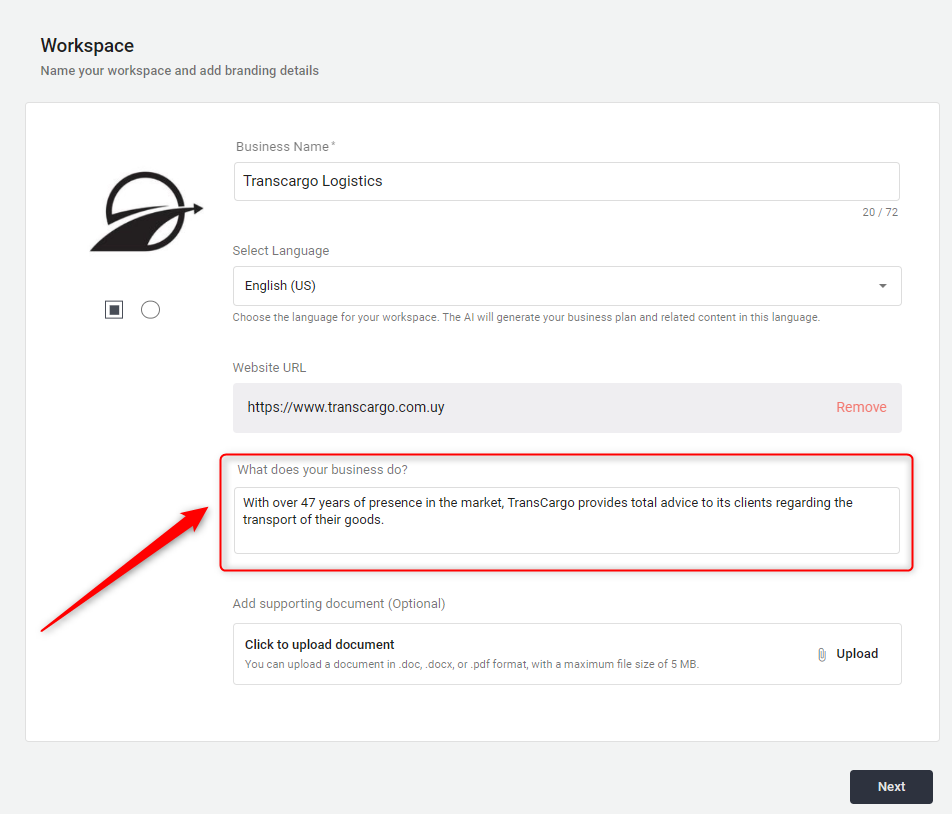
Task: Click the upload file format hint text
Action: coord(472,665)
